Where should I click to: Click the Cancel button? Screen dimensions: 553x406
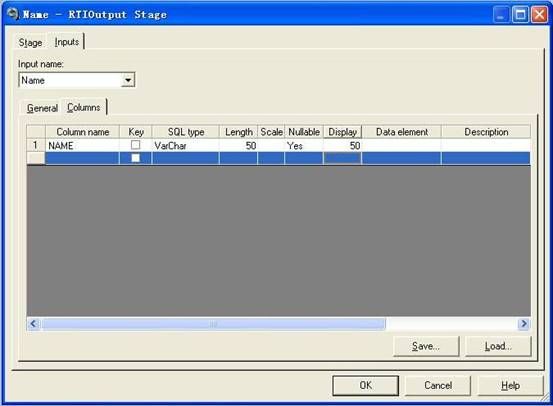(438, 385)
